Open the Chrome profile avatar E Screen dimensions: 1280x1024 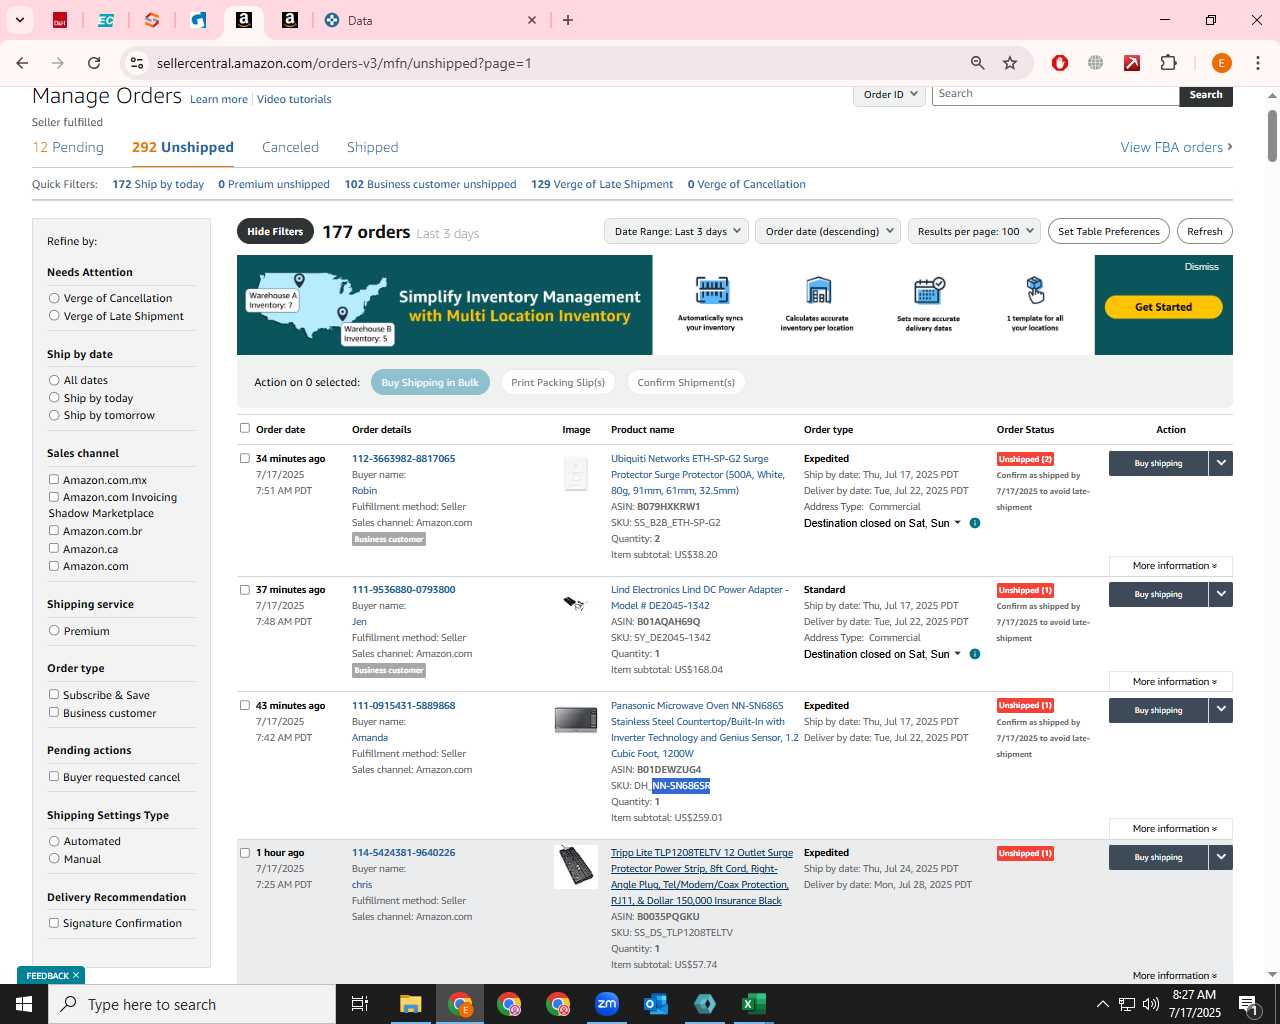click(x=1221, y=63)
